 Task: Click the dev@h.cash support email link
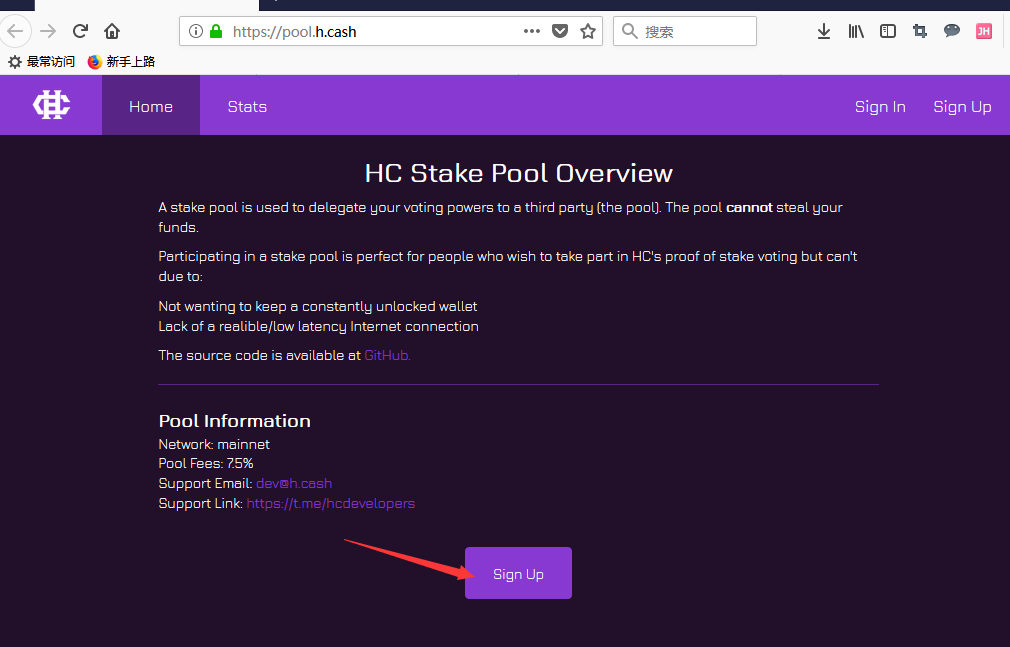(x=294, y=483)
